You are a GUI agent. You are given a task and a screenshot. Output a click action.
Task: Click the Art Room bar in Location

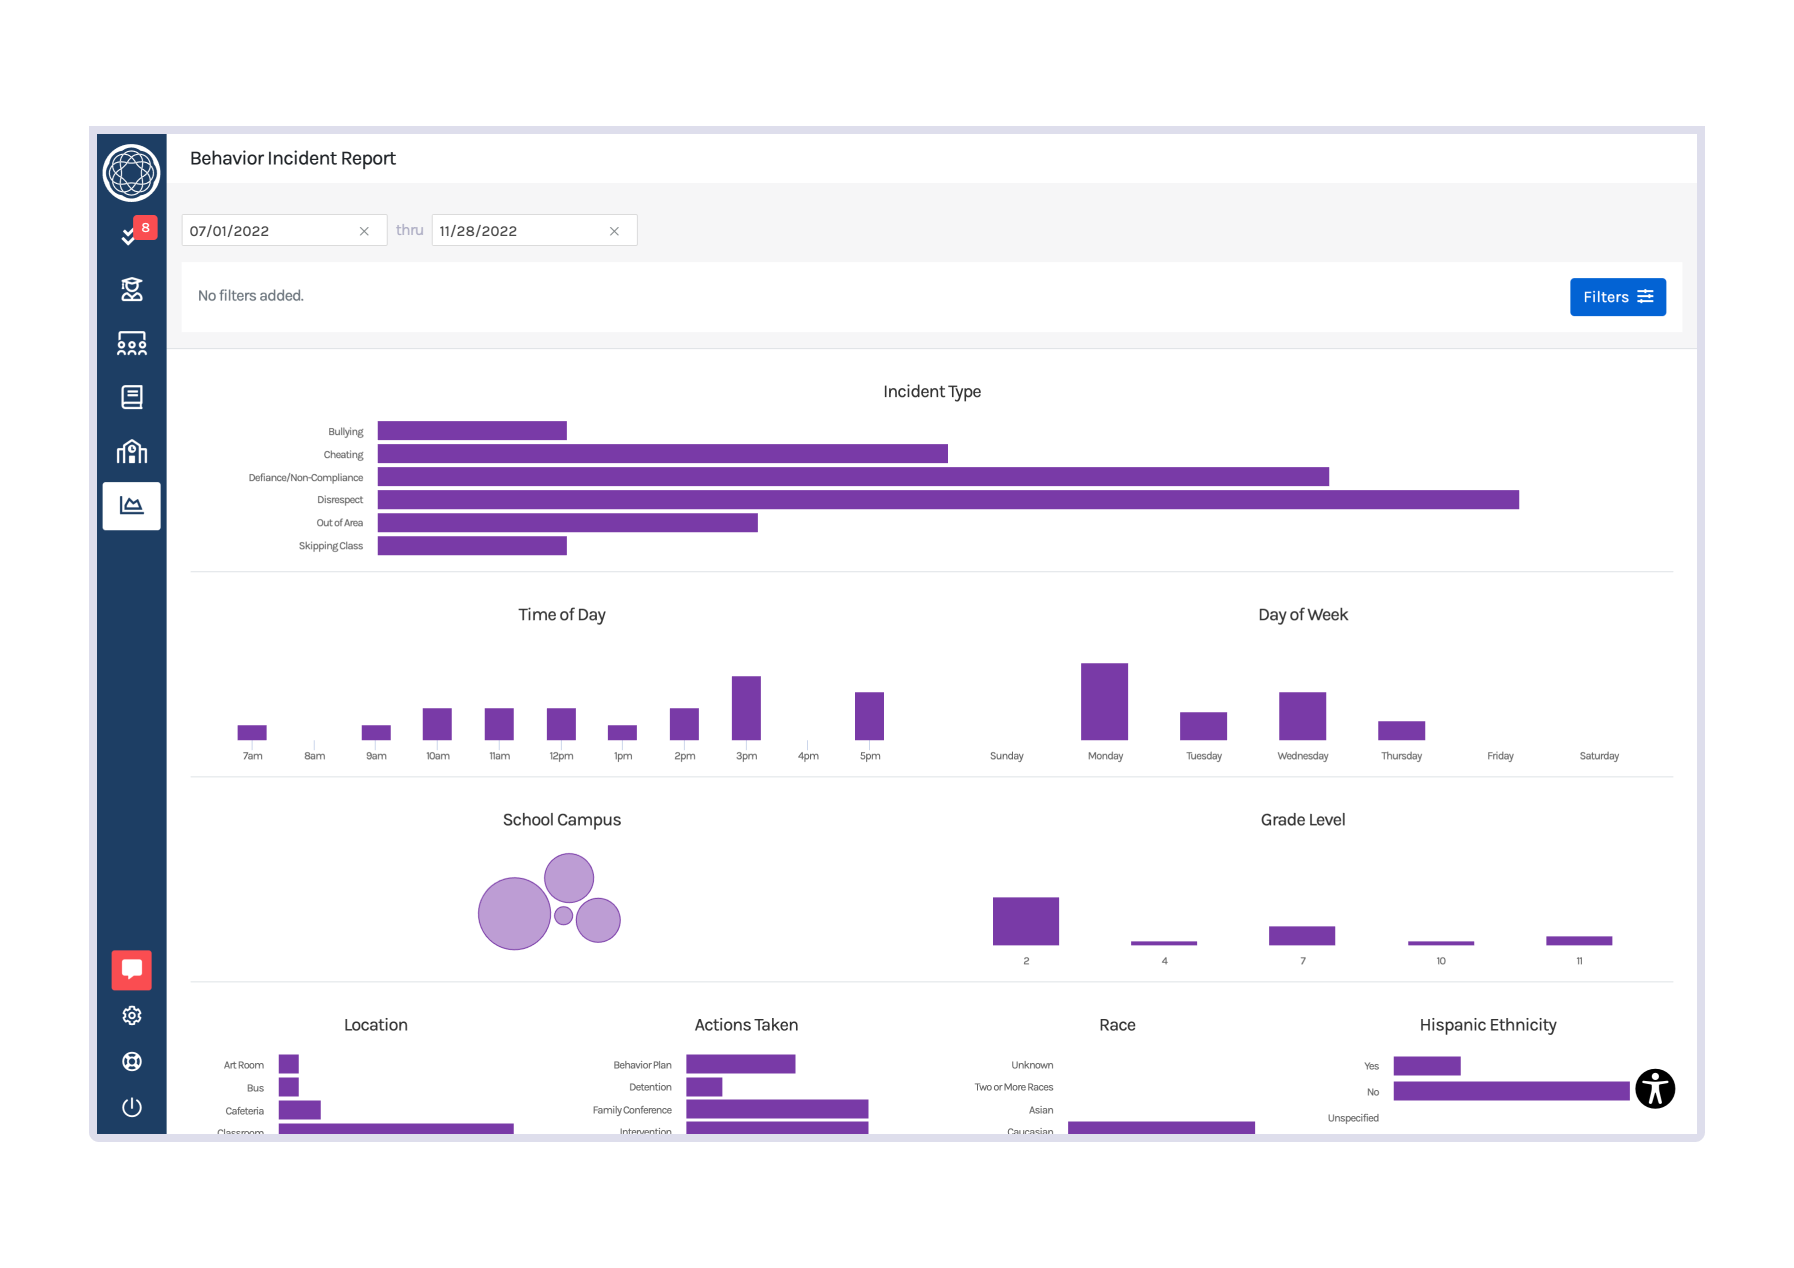point(289,1064)
